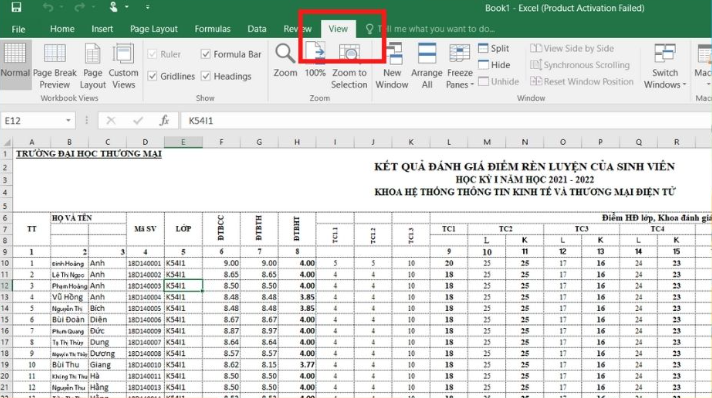Click Split window button
Viewport: 712px width, 398px height.
[494, 48]
